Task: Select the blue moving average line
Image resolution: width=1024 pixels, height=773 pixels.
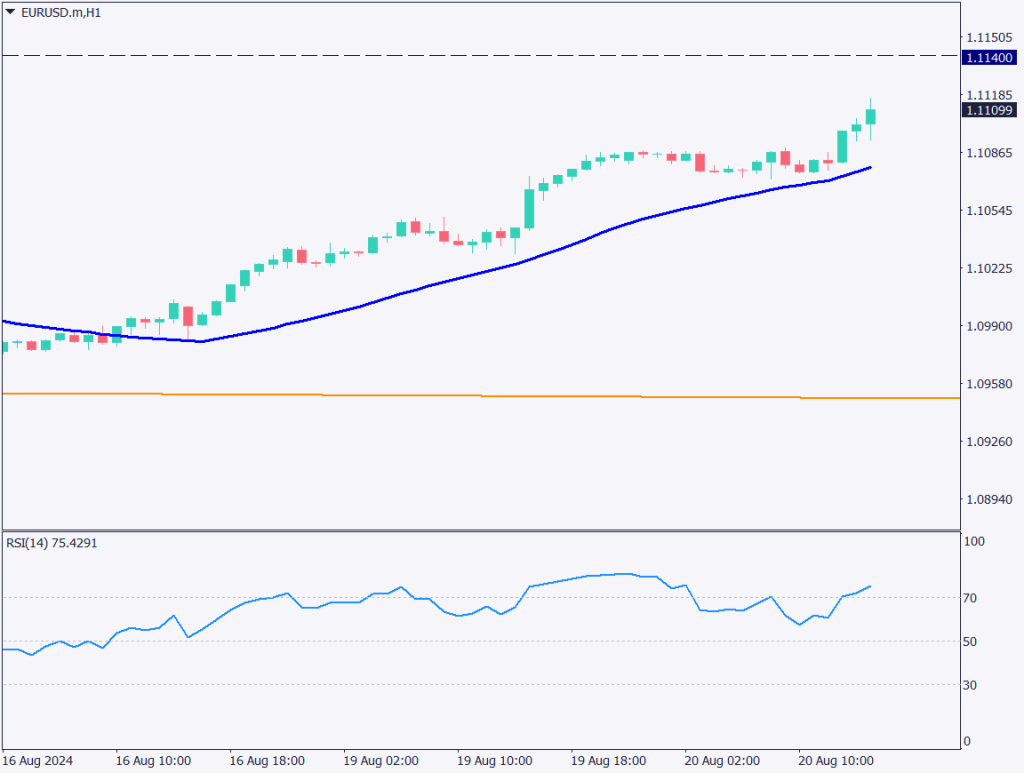Action: [x=400, y=294]
